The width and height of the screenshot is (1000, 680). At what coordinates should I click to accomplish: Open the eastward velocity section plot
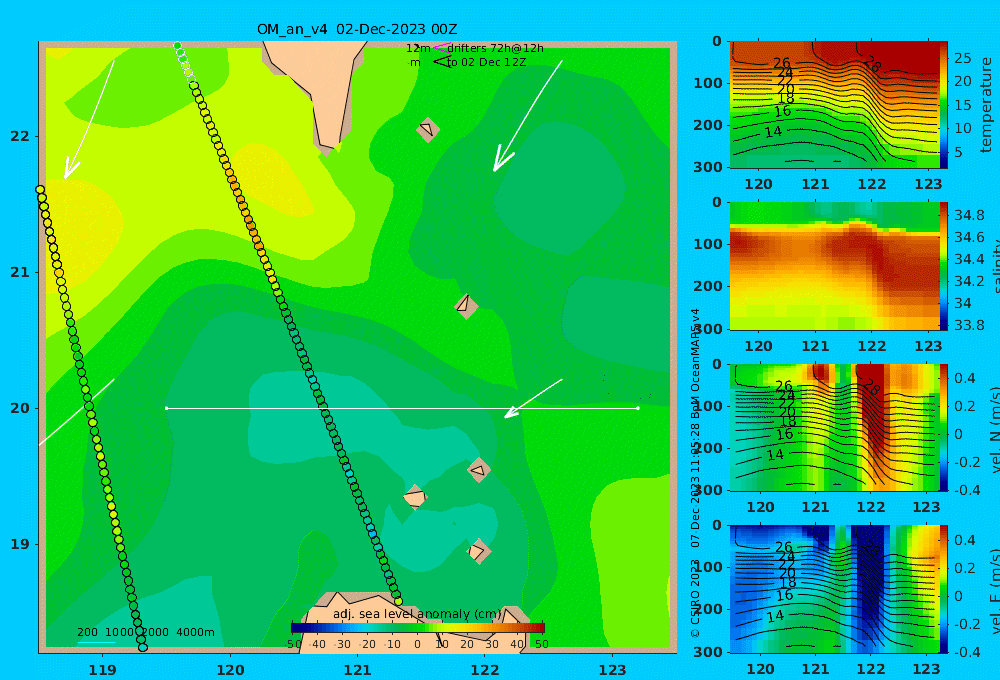pos(834,589)
